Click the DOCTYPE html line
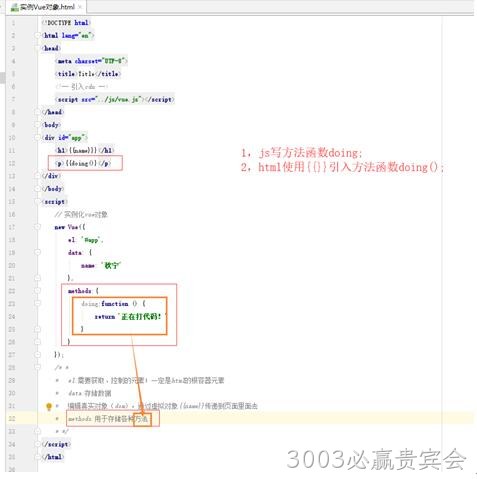 pyautogui.click(x=66, y=23)
